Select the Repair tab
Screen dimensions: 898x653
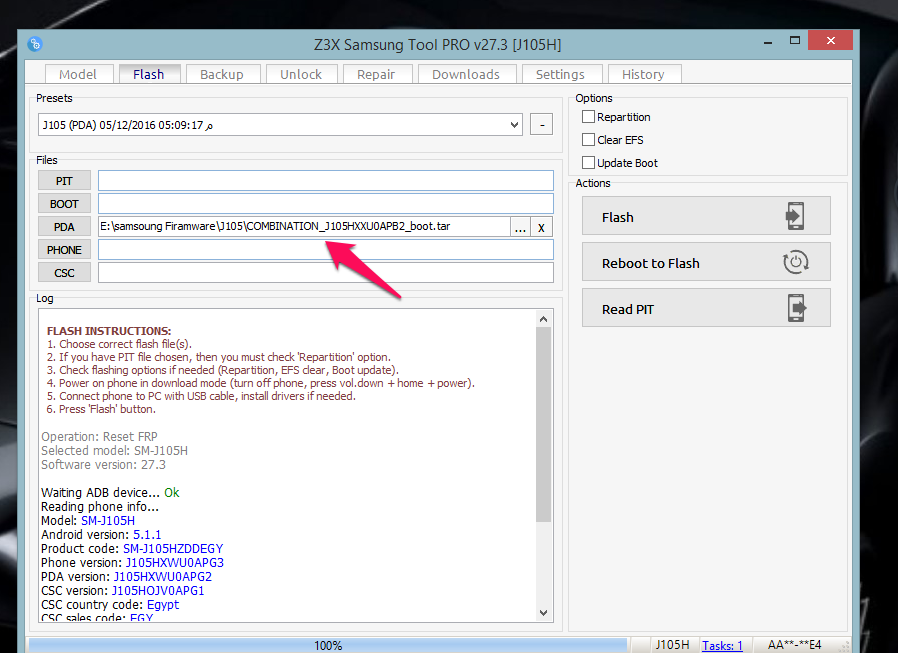(x=376, y=74)
